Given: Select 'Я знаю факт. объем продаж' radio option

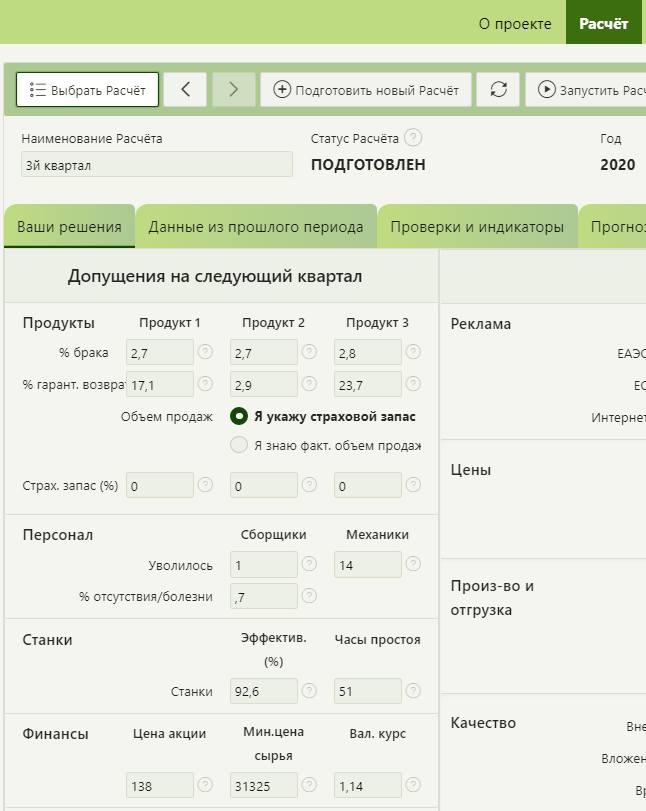Looking at the screenshot, I should pyautogui.click(x=239, y=445).
